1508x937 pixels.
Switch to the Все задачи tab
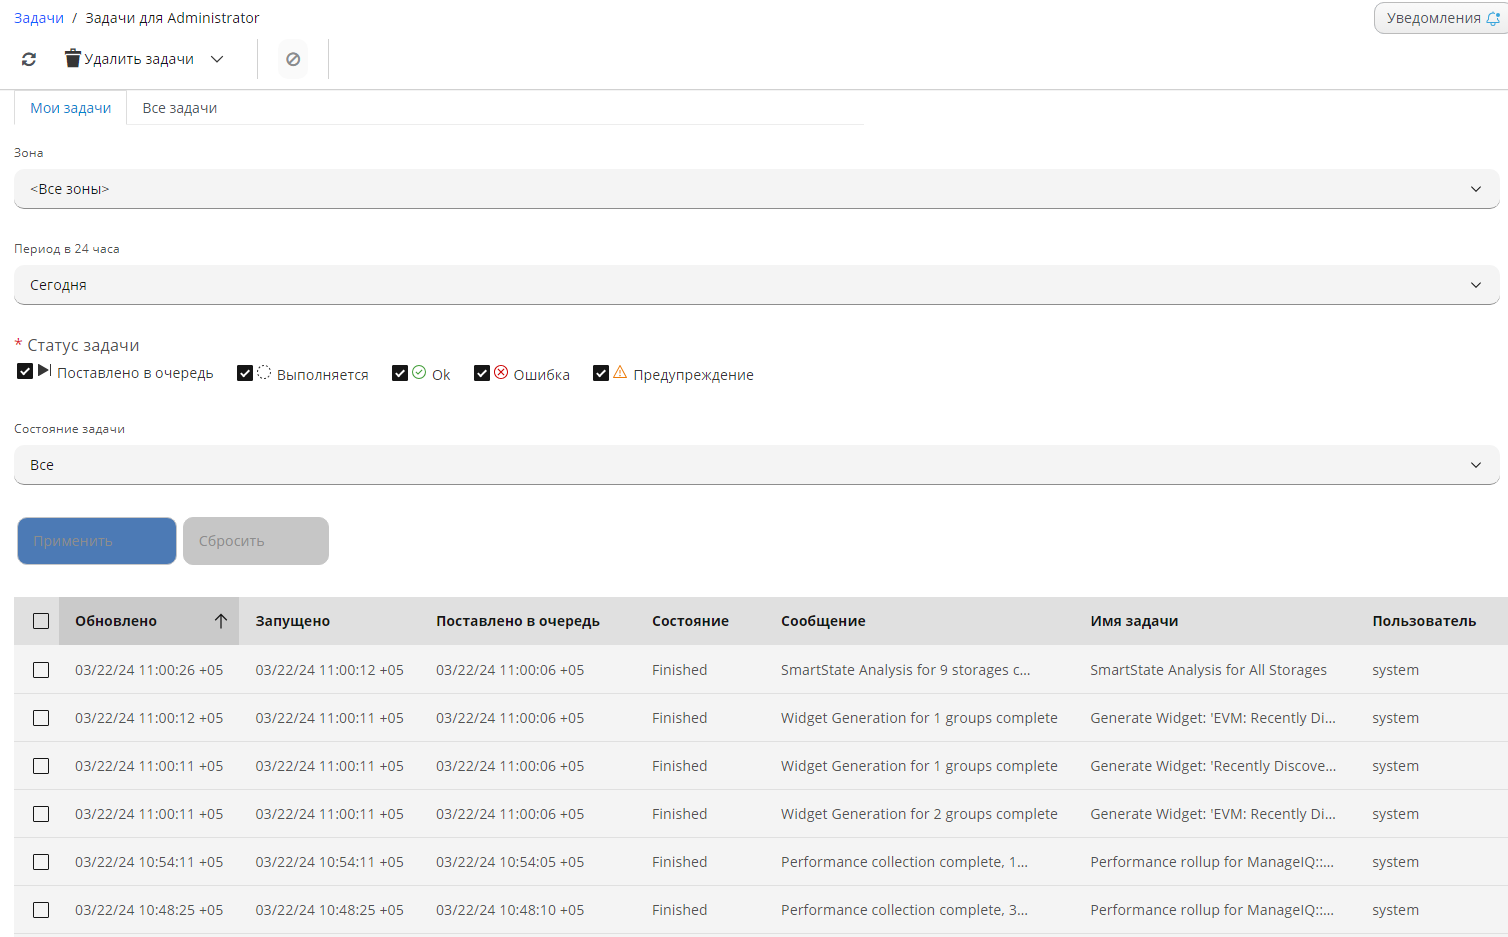180,108
